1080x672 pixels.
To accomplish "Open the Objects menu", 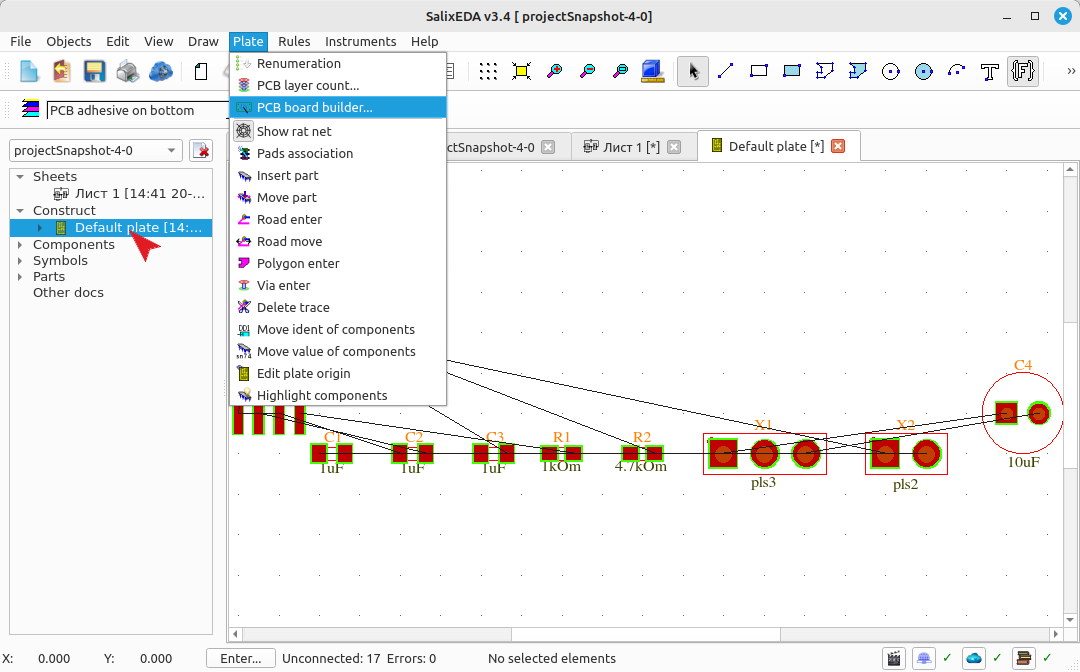I will pyautogui.click(x=69, y=41).
